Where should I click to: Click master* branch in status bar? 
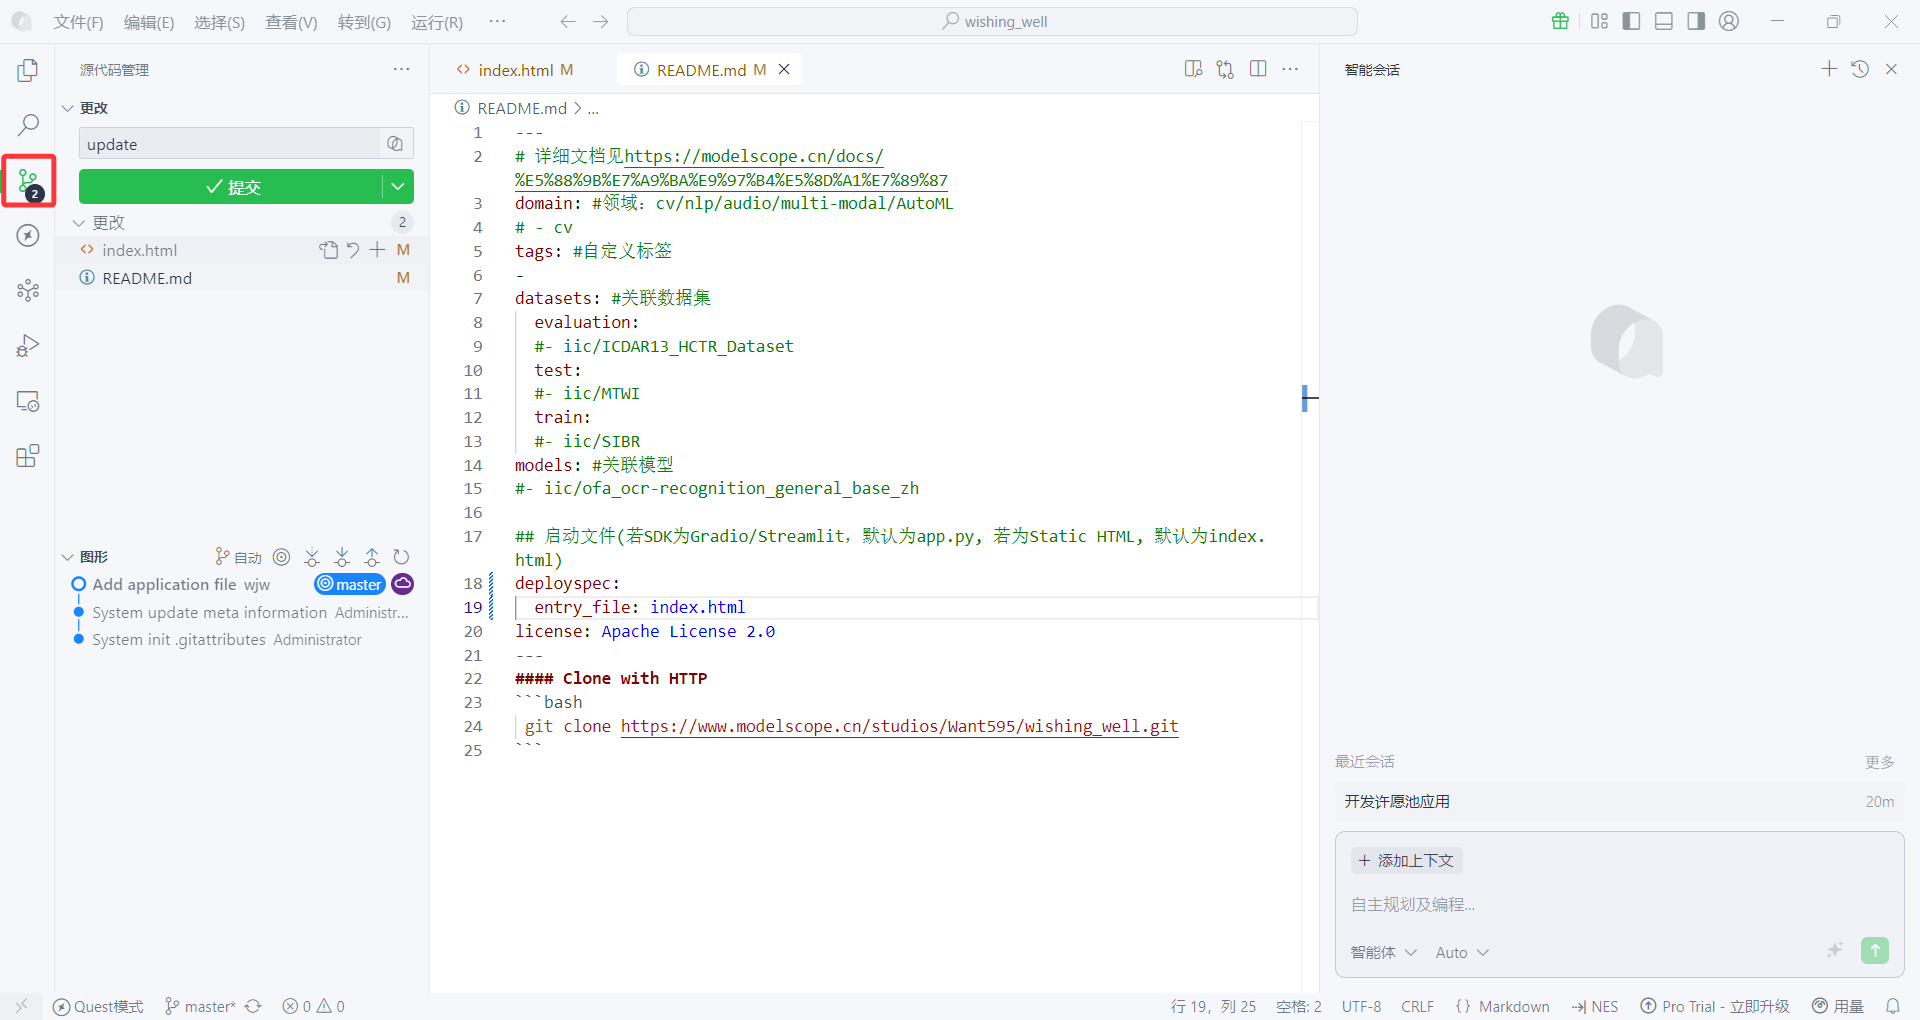[201, 1007]
